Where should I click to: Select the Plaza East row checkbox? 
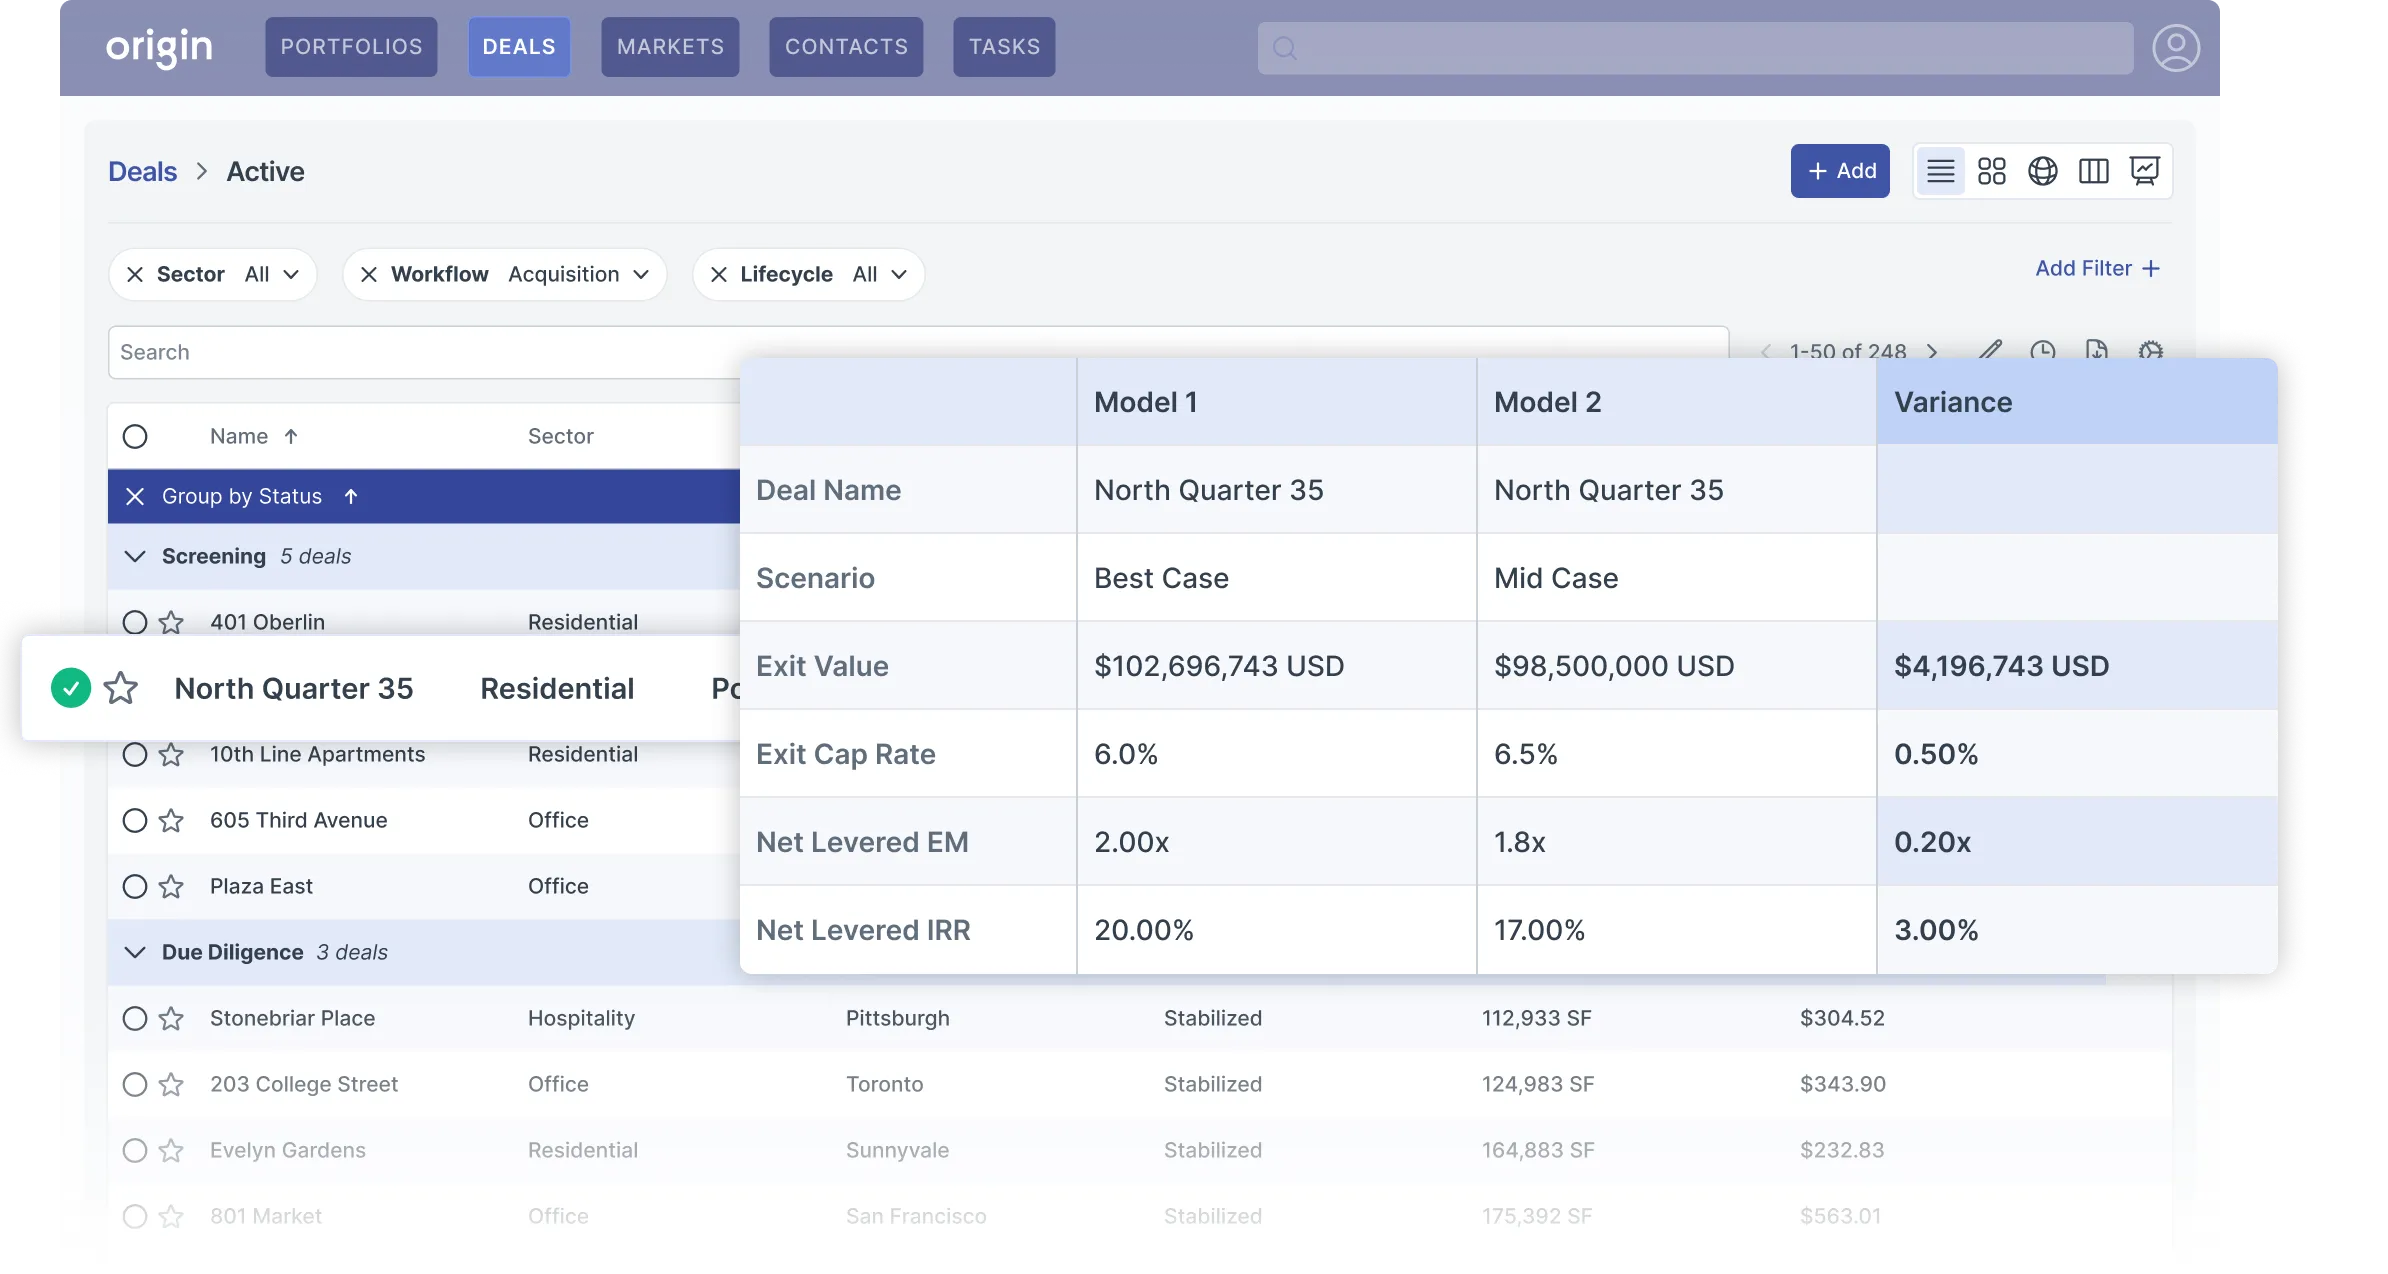pyautogui.click(x=135, y=886)
